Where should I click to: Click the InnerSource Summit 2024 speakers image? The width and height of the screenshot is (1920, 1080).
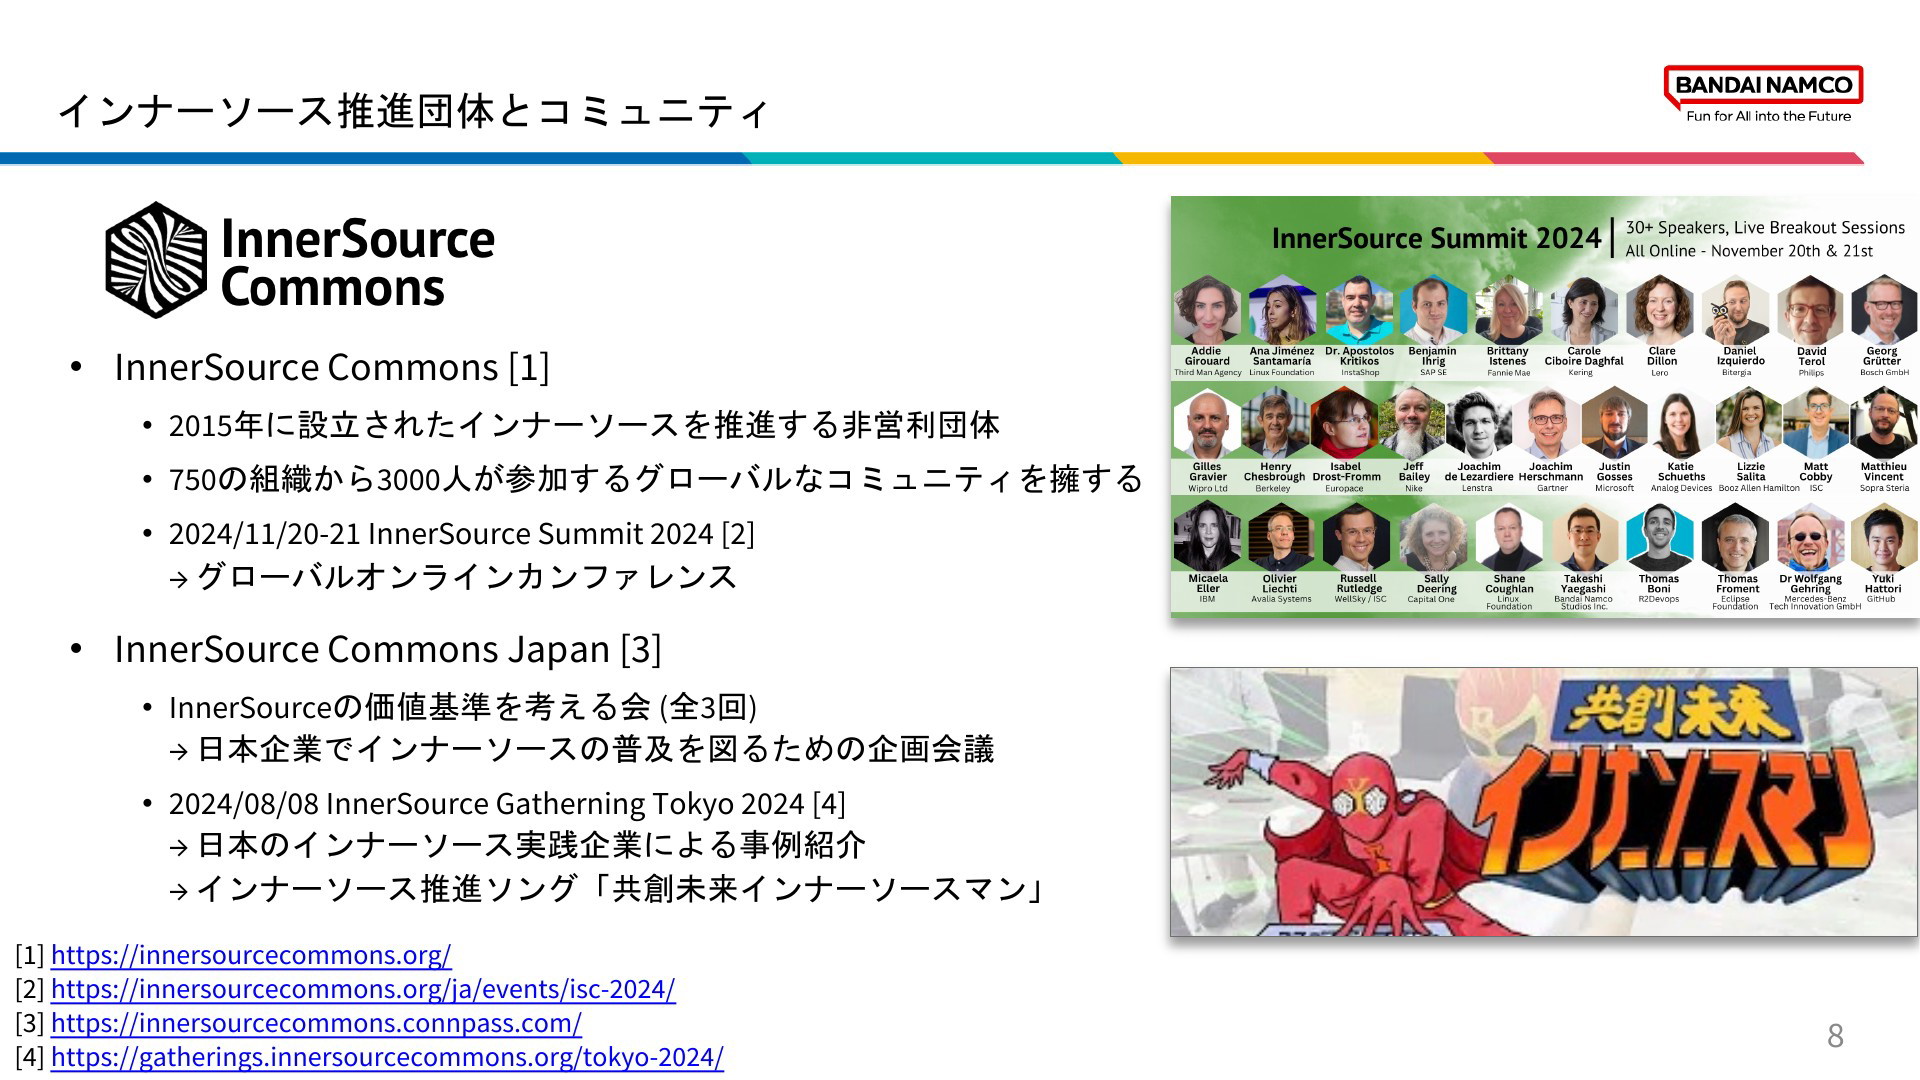pos(1545,405)
